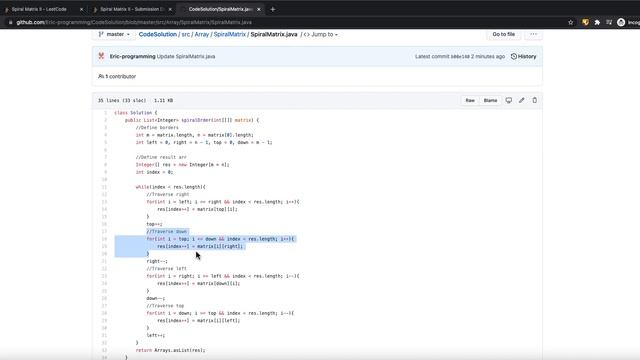Edit this file with the pencil icon
This screenshot has height=360, width=640.
522,100
